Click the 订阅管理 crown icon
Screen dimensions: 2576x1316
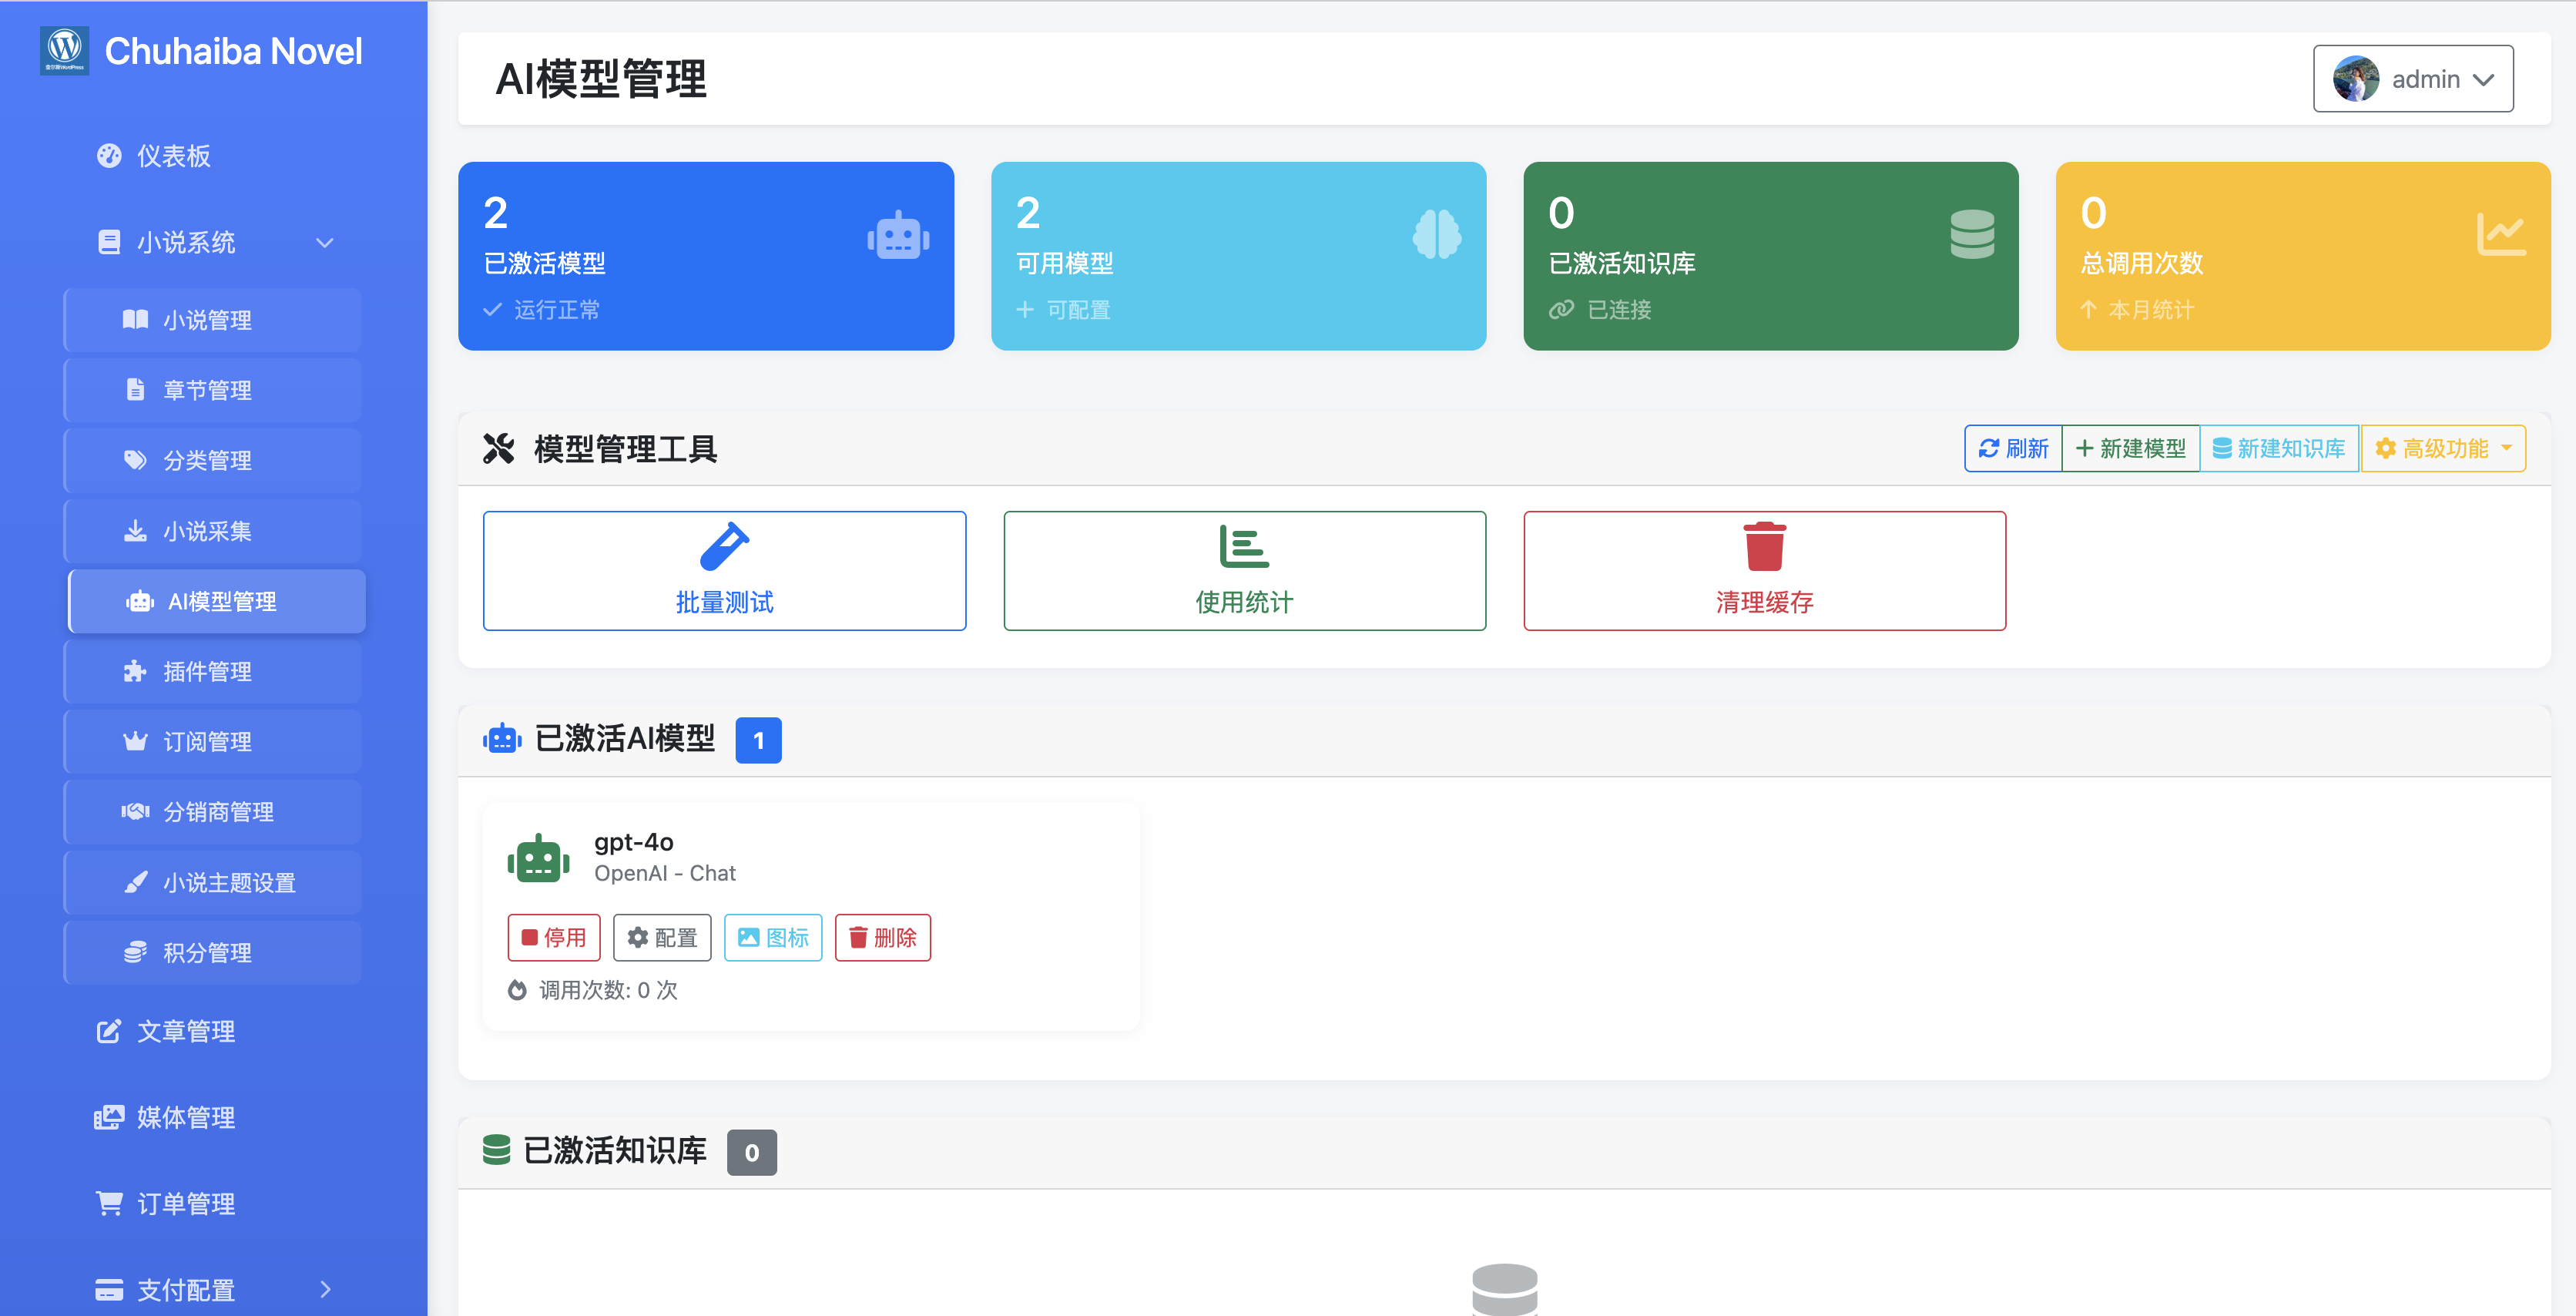[135, 741]
